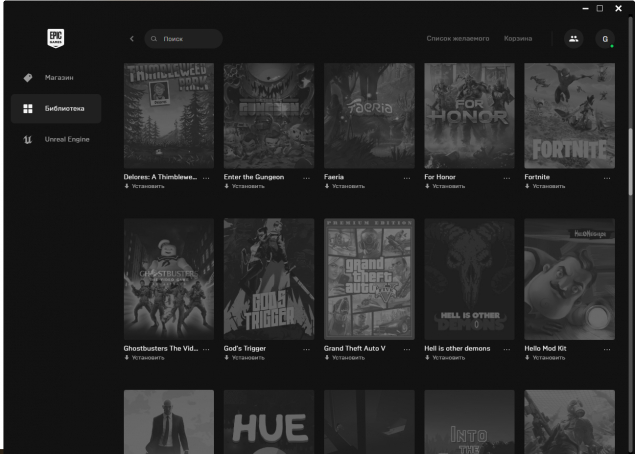Viewport: 635px width, 454px height.
Task: Click the library vertical scrollbar
Action: 630,162
